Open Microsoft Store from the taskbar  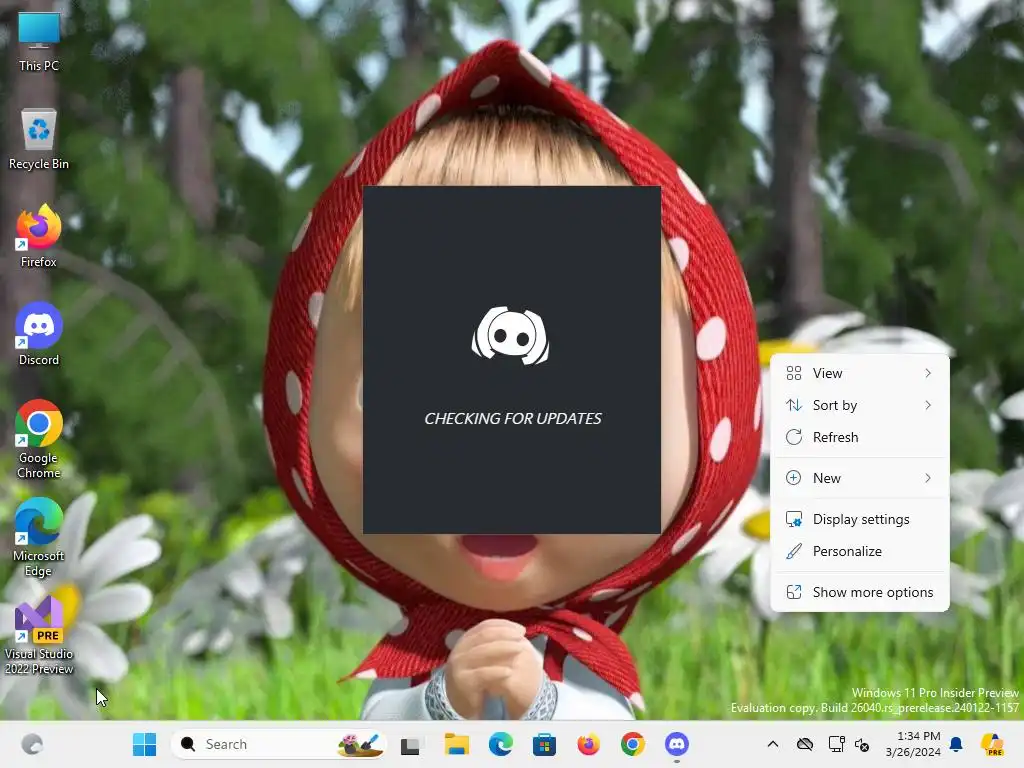[544, 744]
